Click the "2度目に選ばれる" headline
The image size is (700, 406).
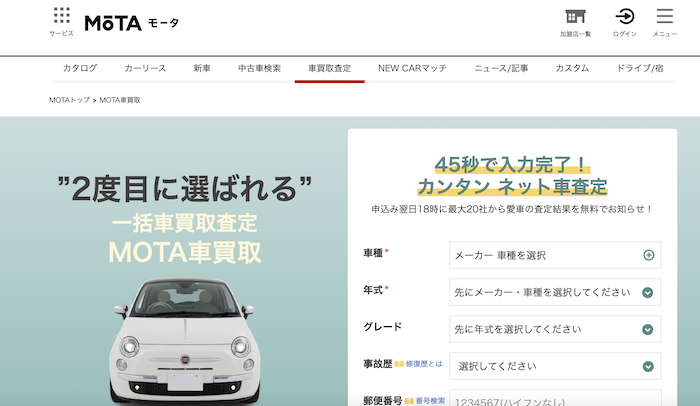[184, 189]
